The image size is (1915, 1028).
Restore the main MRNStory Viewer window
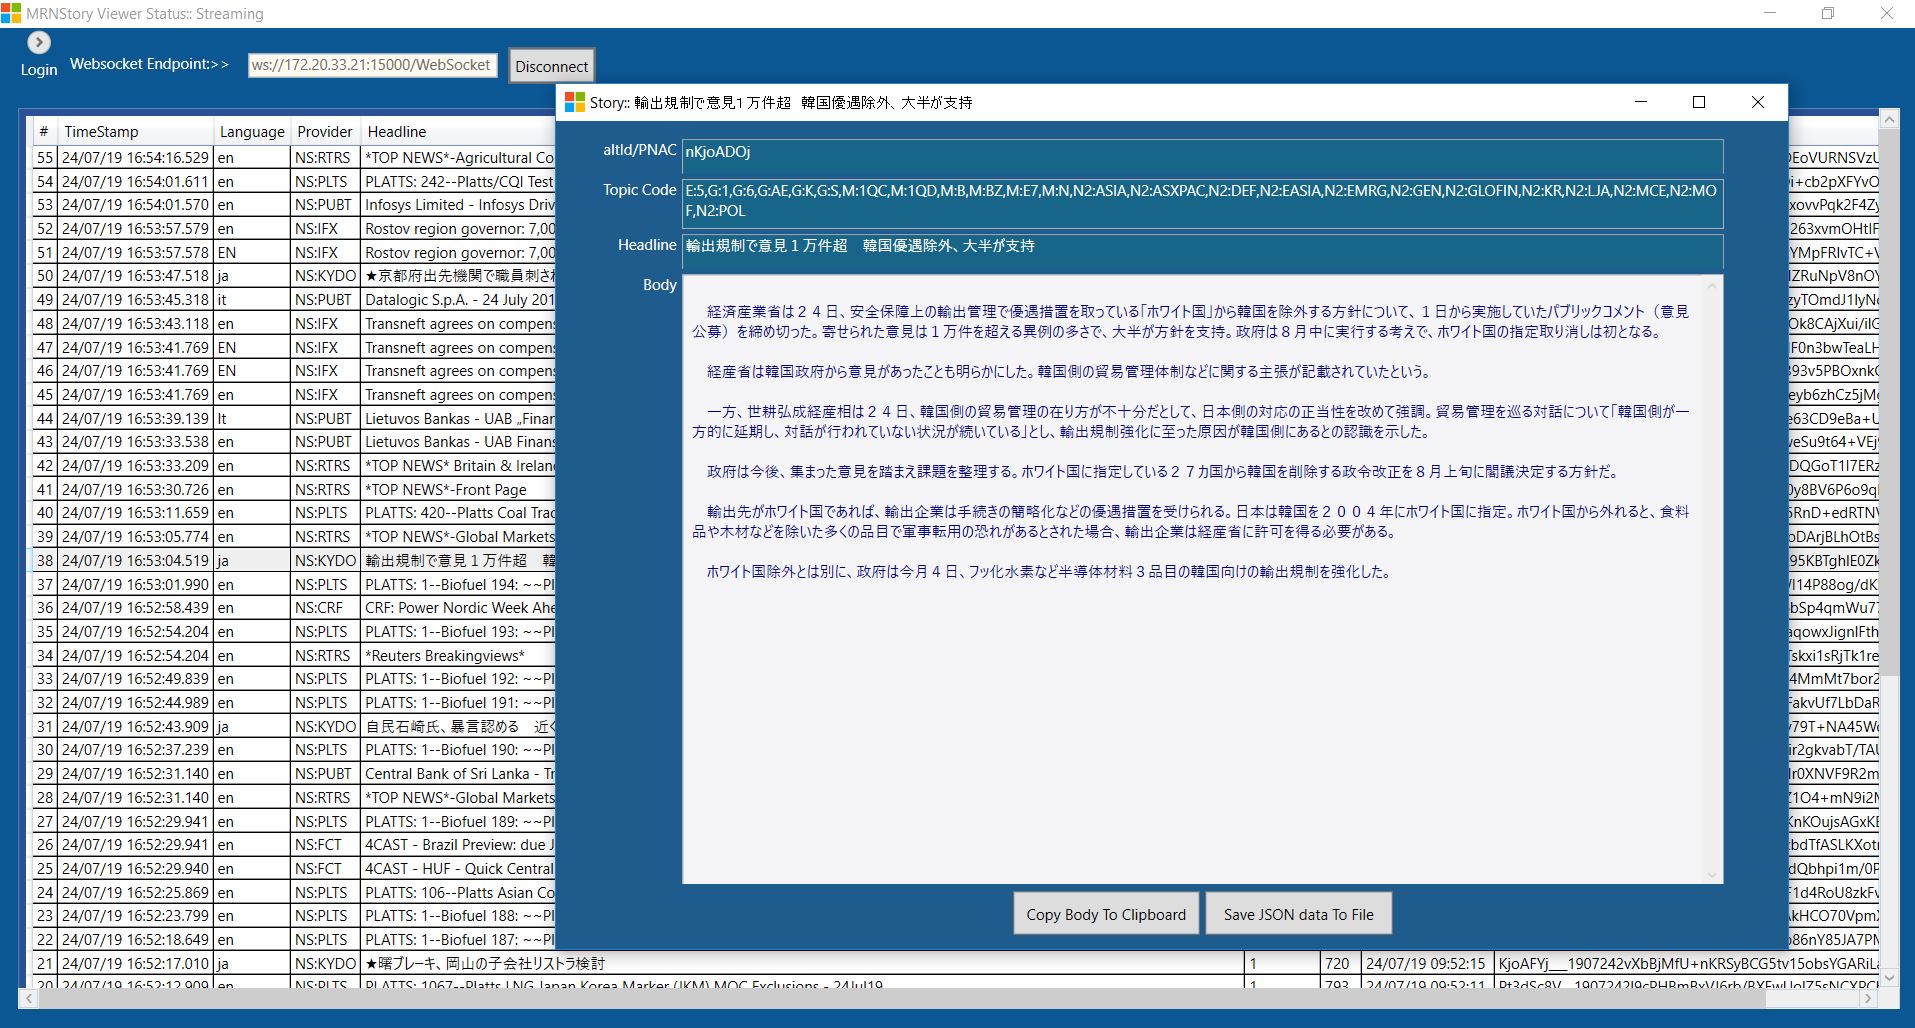(x=1828, y=13)
